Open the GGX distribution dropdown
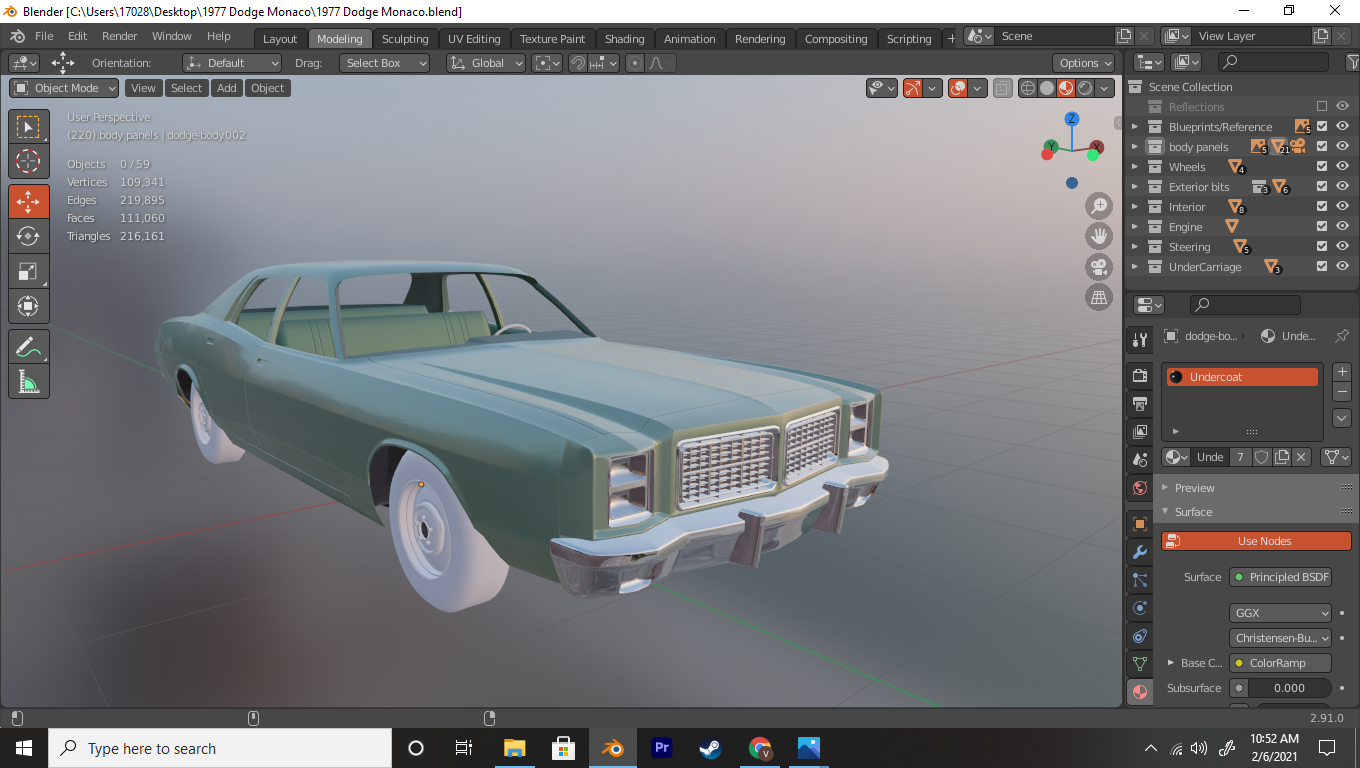The height and width of the screenshot is (768, 1360). tap(1280, 613)
